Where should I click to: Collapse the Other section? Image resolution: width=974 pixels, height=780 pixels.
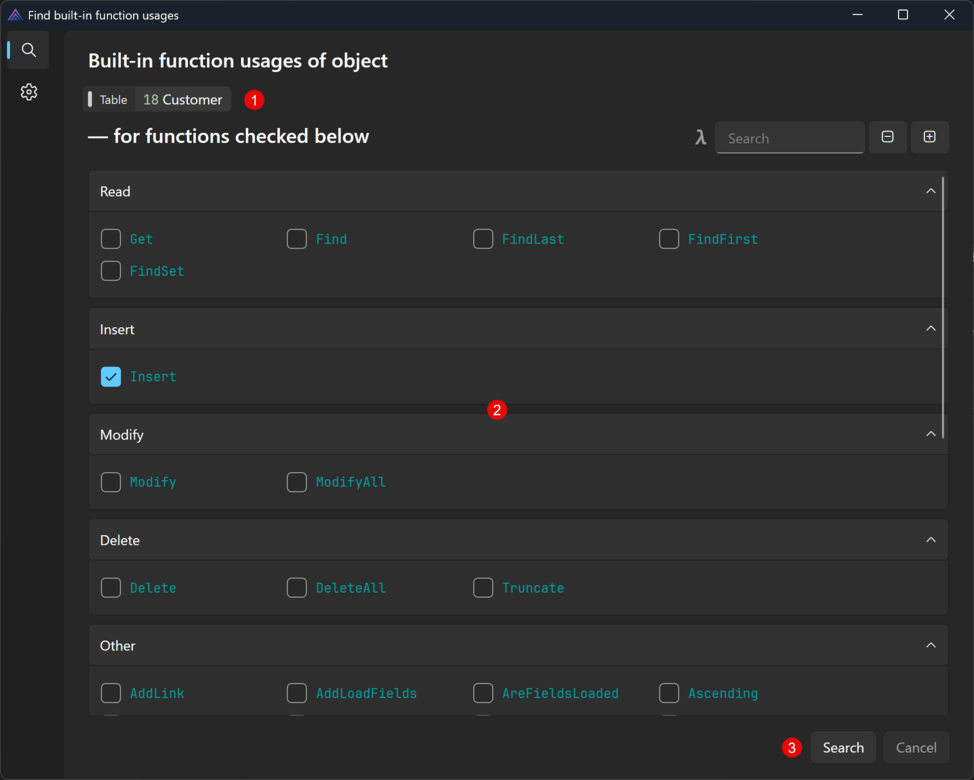pos(930,646)
